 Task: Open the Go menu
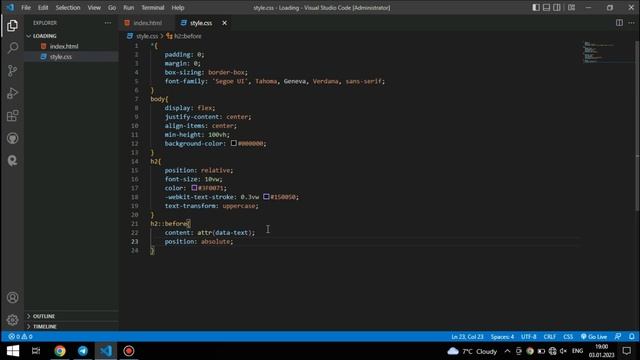(112, 7)
